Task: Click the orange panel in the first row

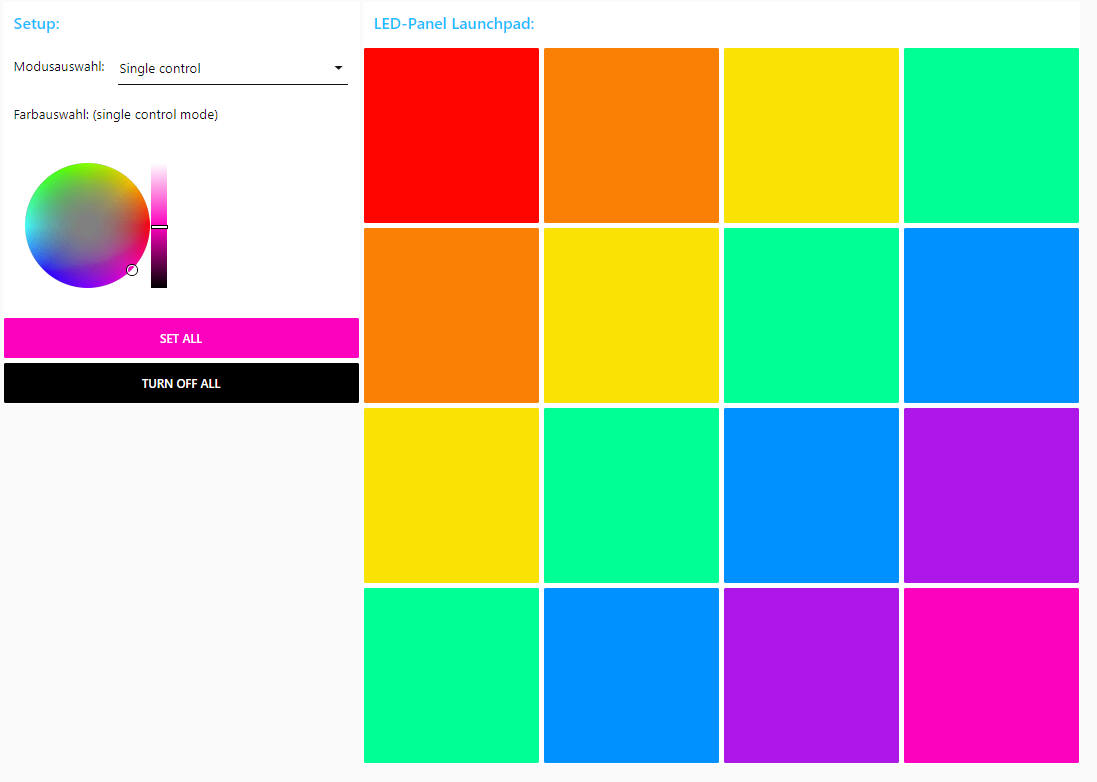Action: tap(631, 135)
